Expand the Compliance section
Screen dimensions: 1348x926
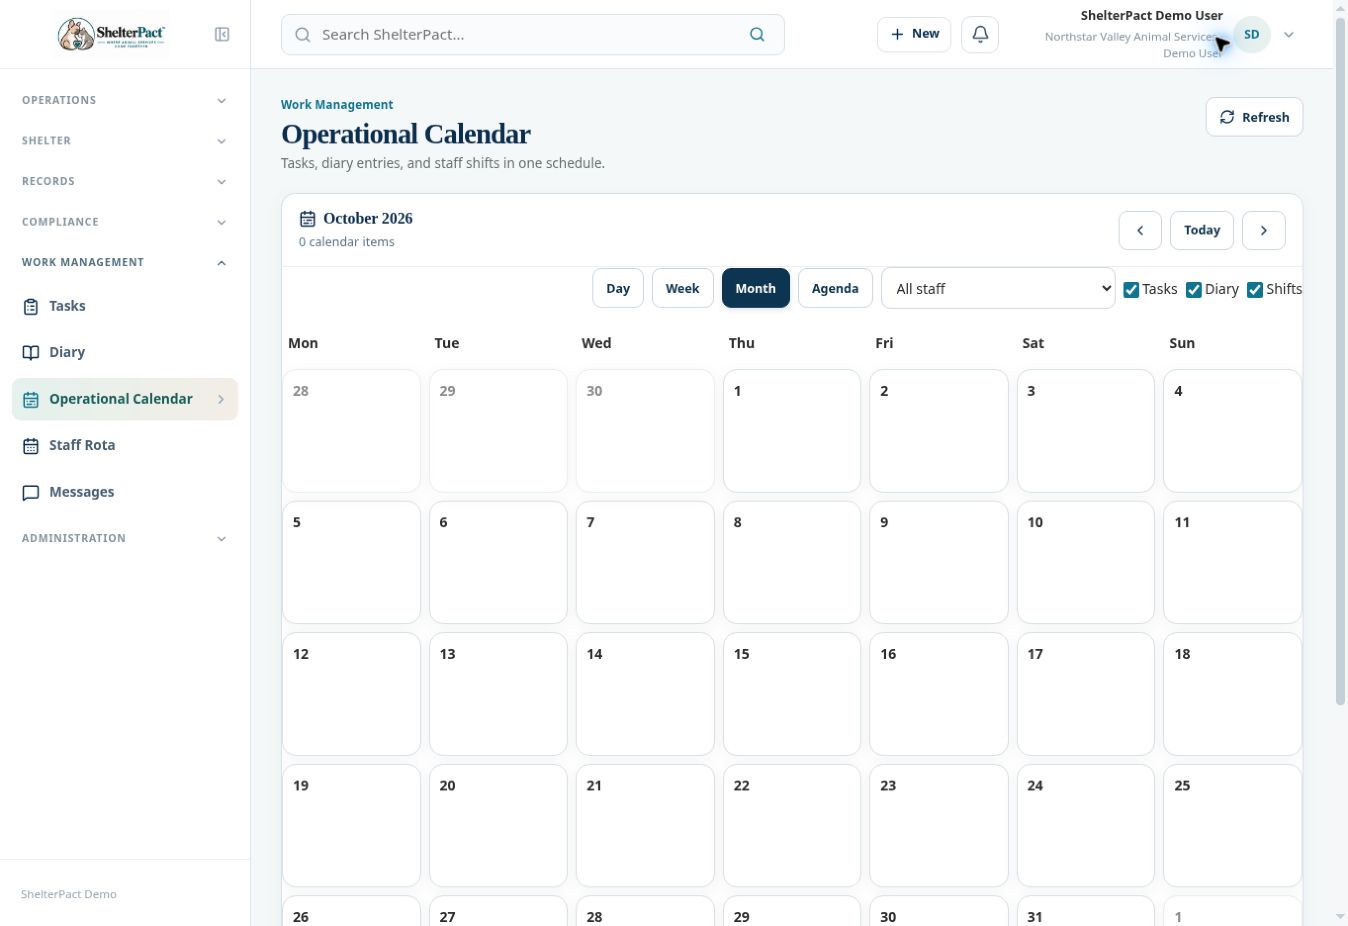[x=125, y=222]
